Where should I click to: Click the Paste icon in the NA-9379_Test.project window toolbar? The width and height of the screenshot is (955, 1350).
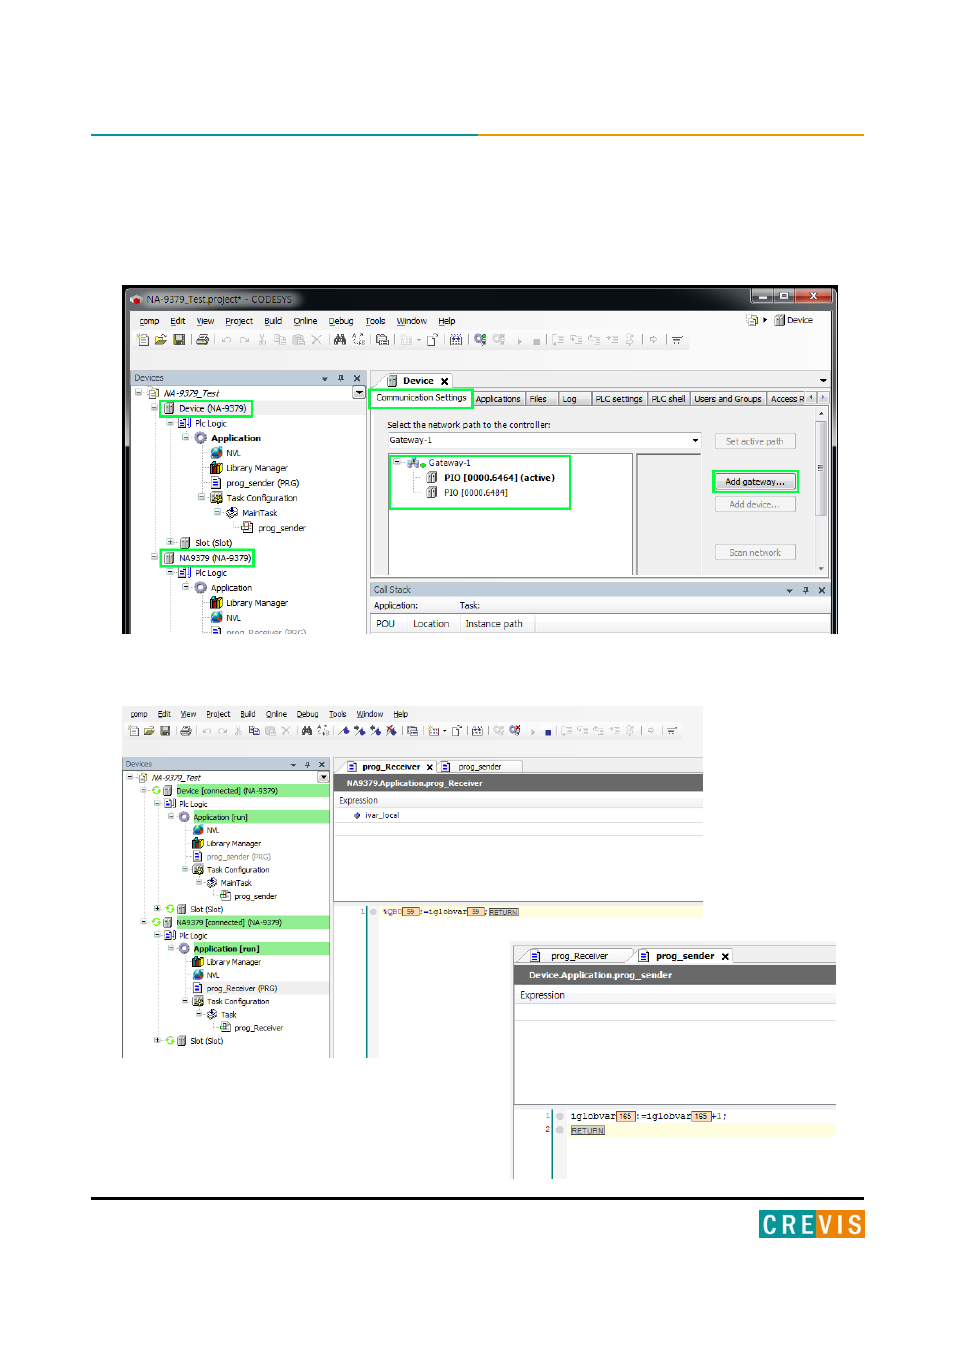click(298, 340)
